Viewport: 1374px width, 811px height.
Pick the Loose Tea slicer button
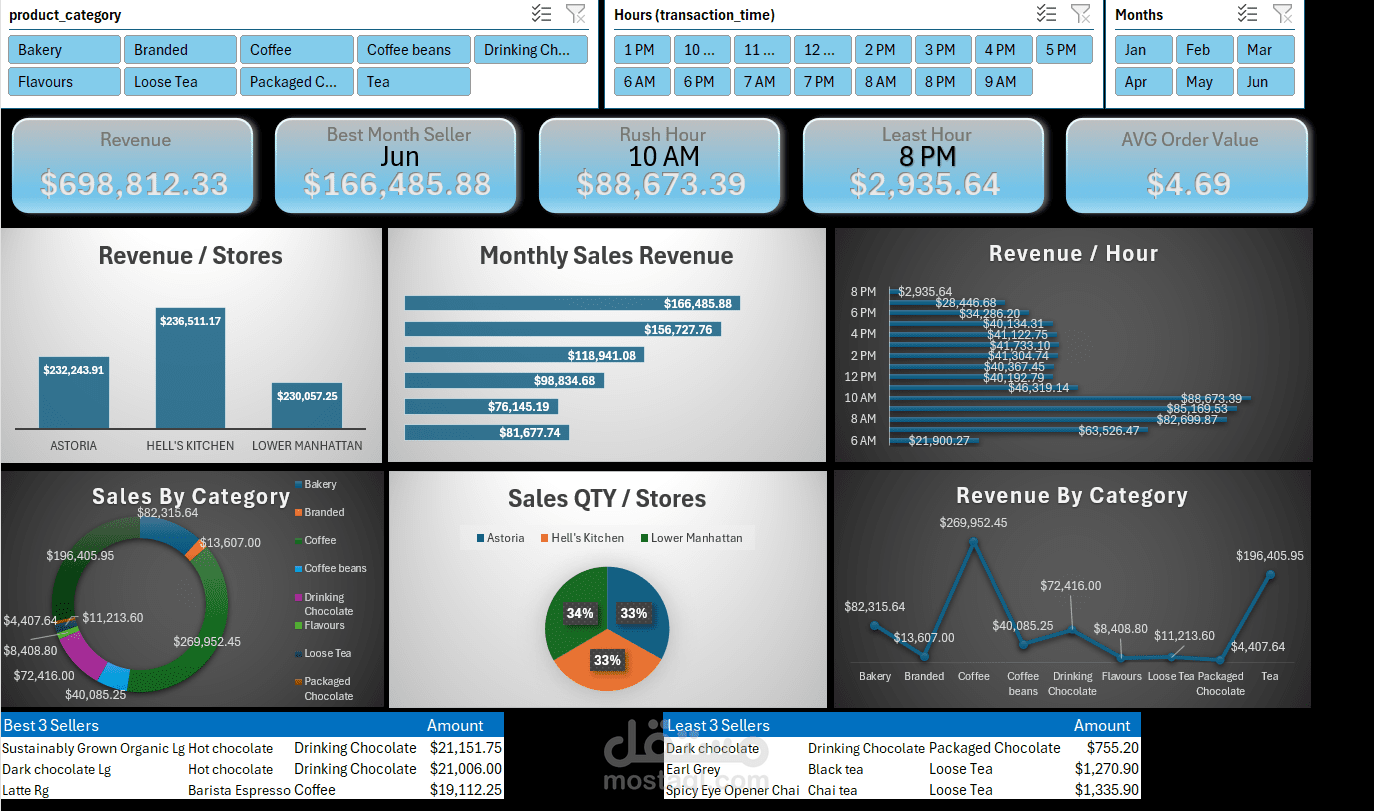(180, 82)
